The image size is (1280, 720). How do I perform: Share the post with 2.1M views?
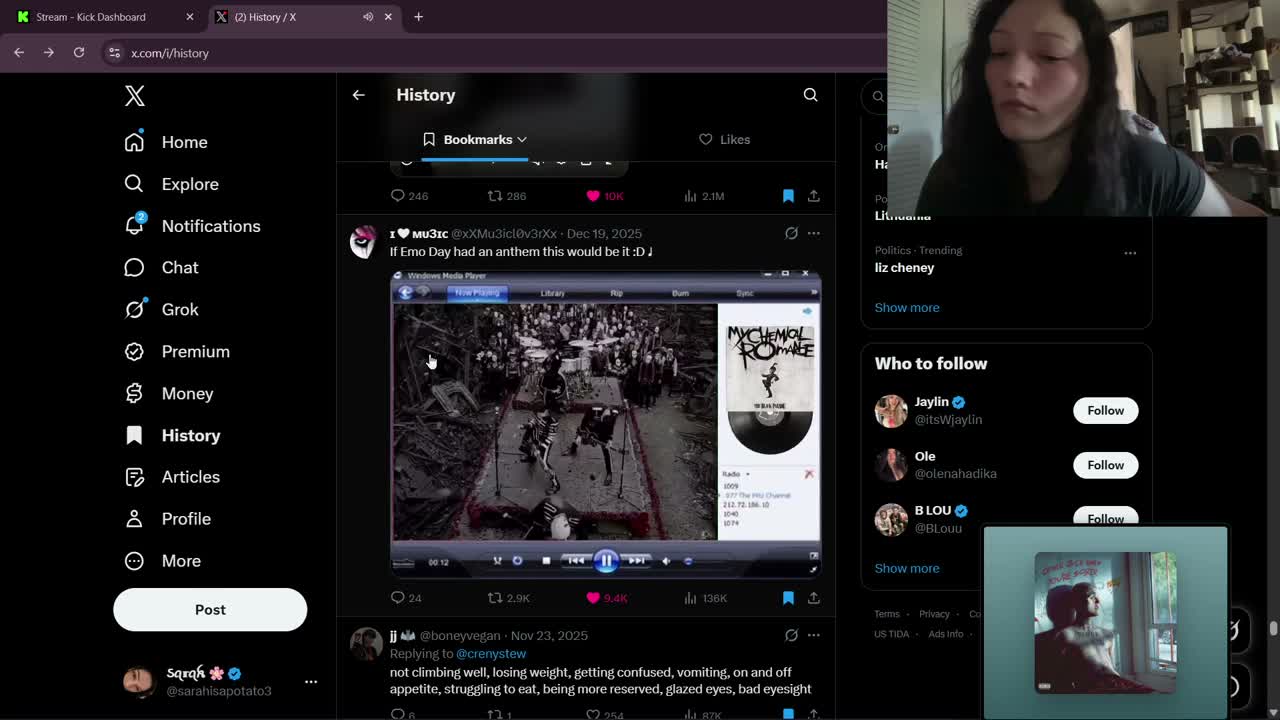pos(814,196)
